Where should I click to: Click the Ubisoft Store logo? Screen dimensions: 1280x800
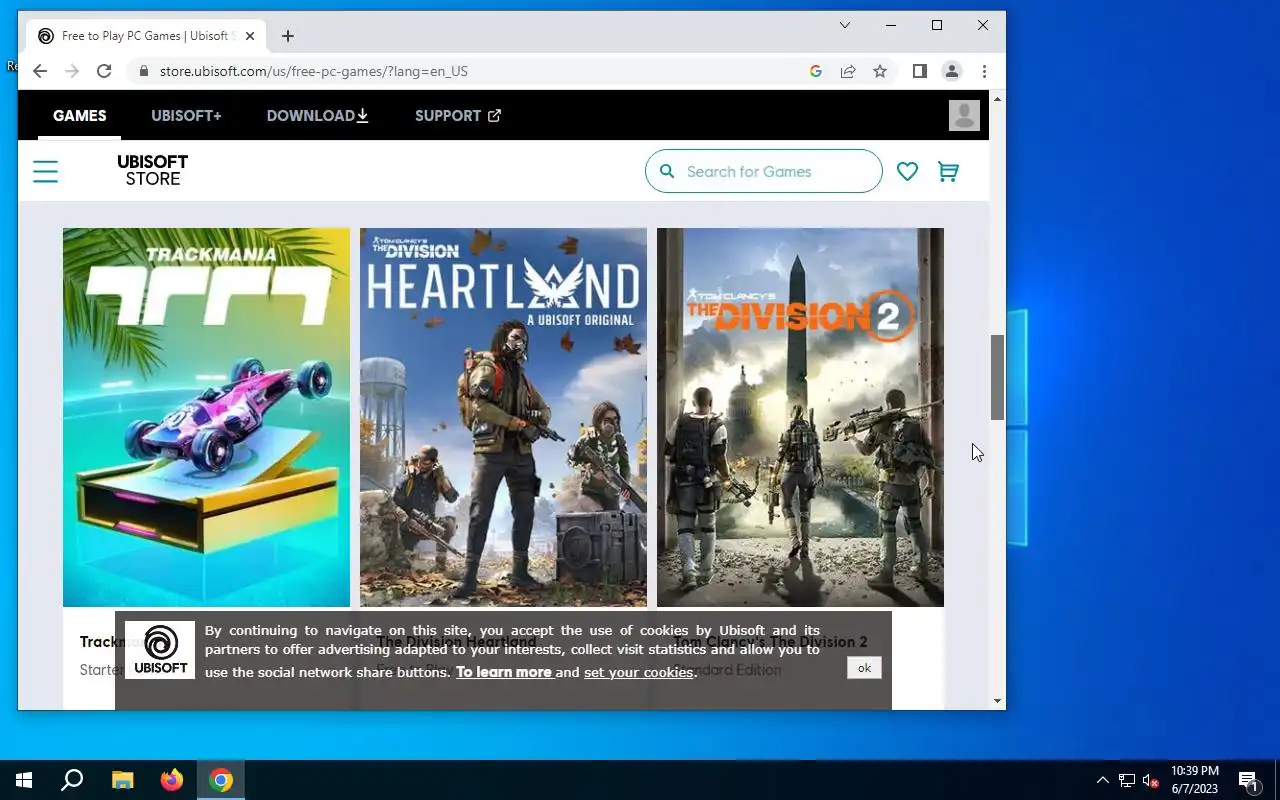[x=152, y=170]
